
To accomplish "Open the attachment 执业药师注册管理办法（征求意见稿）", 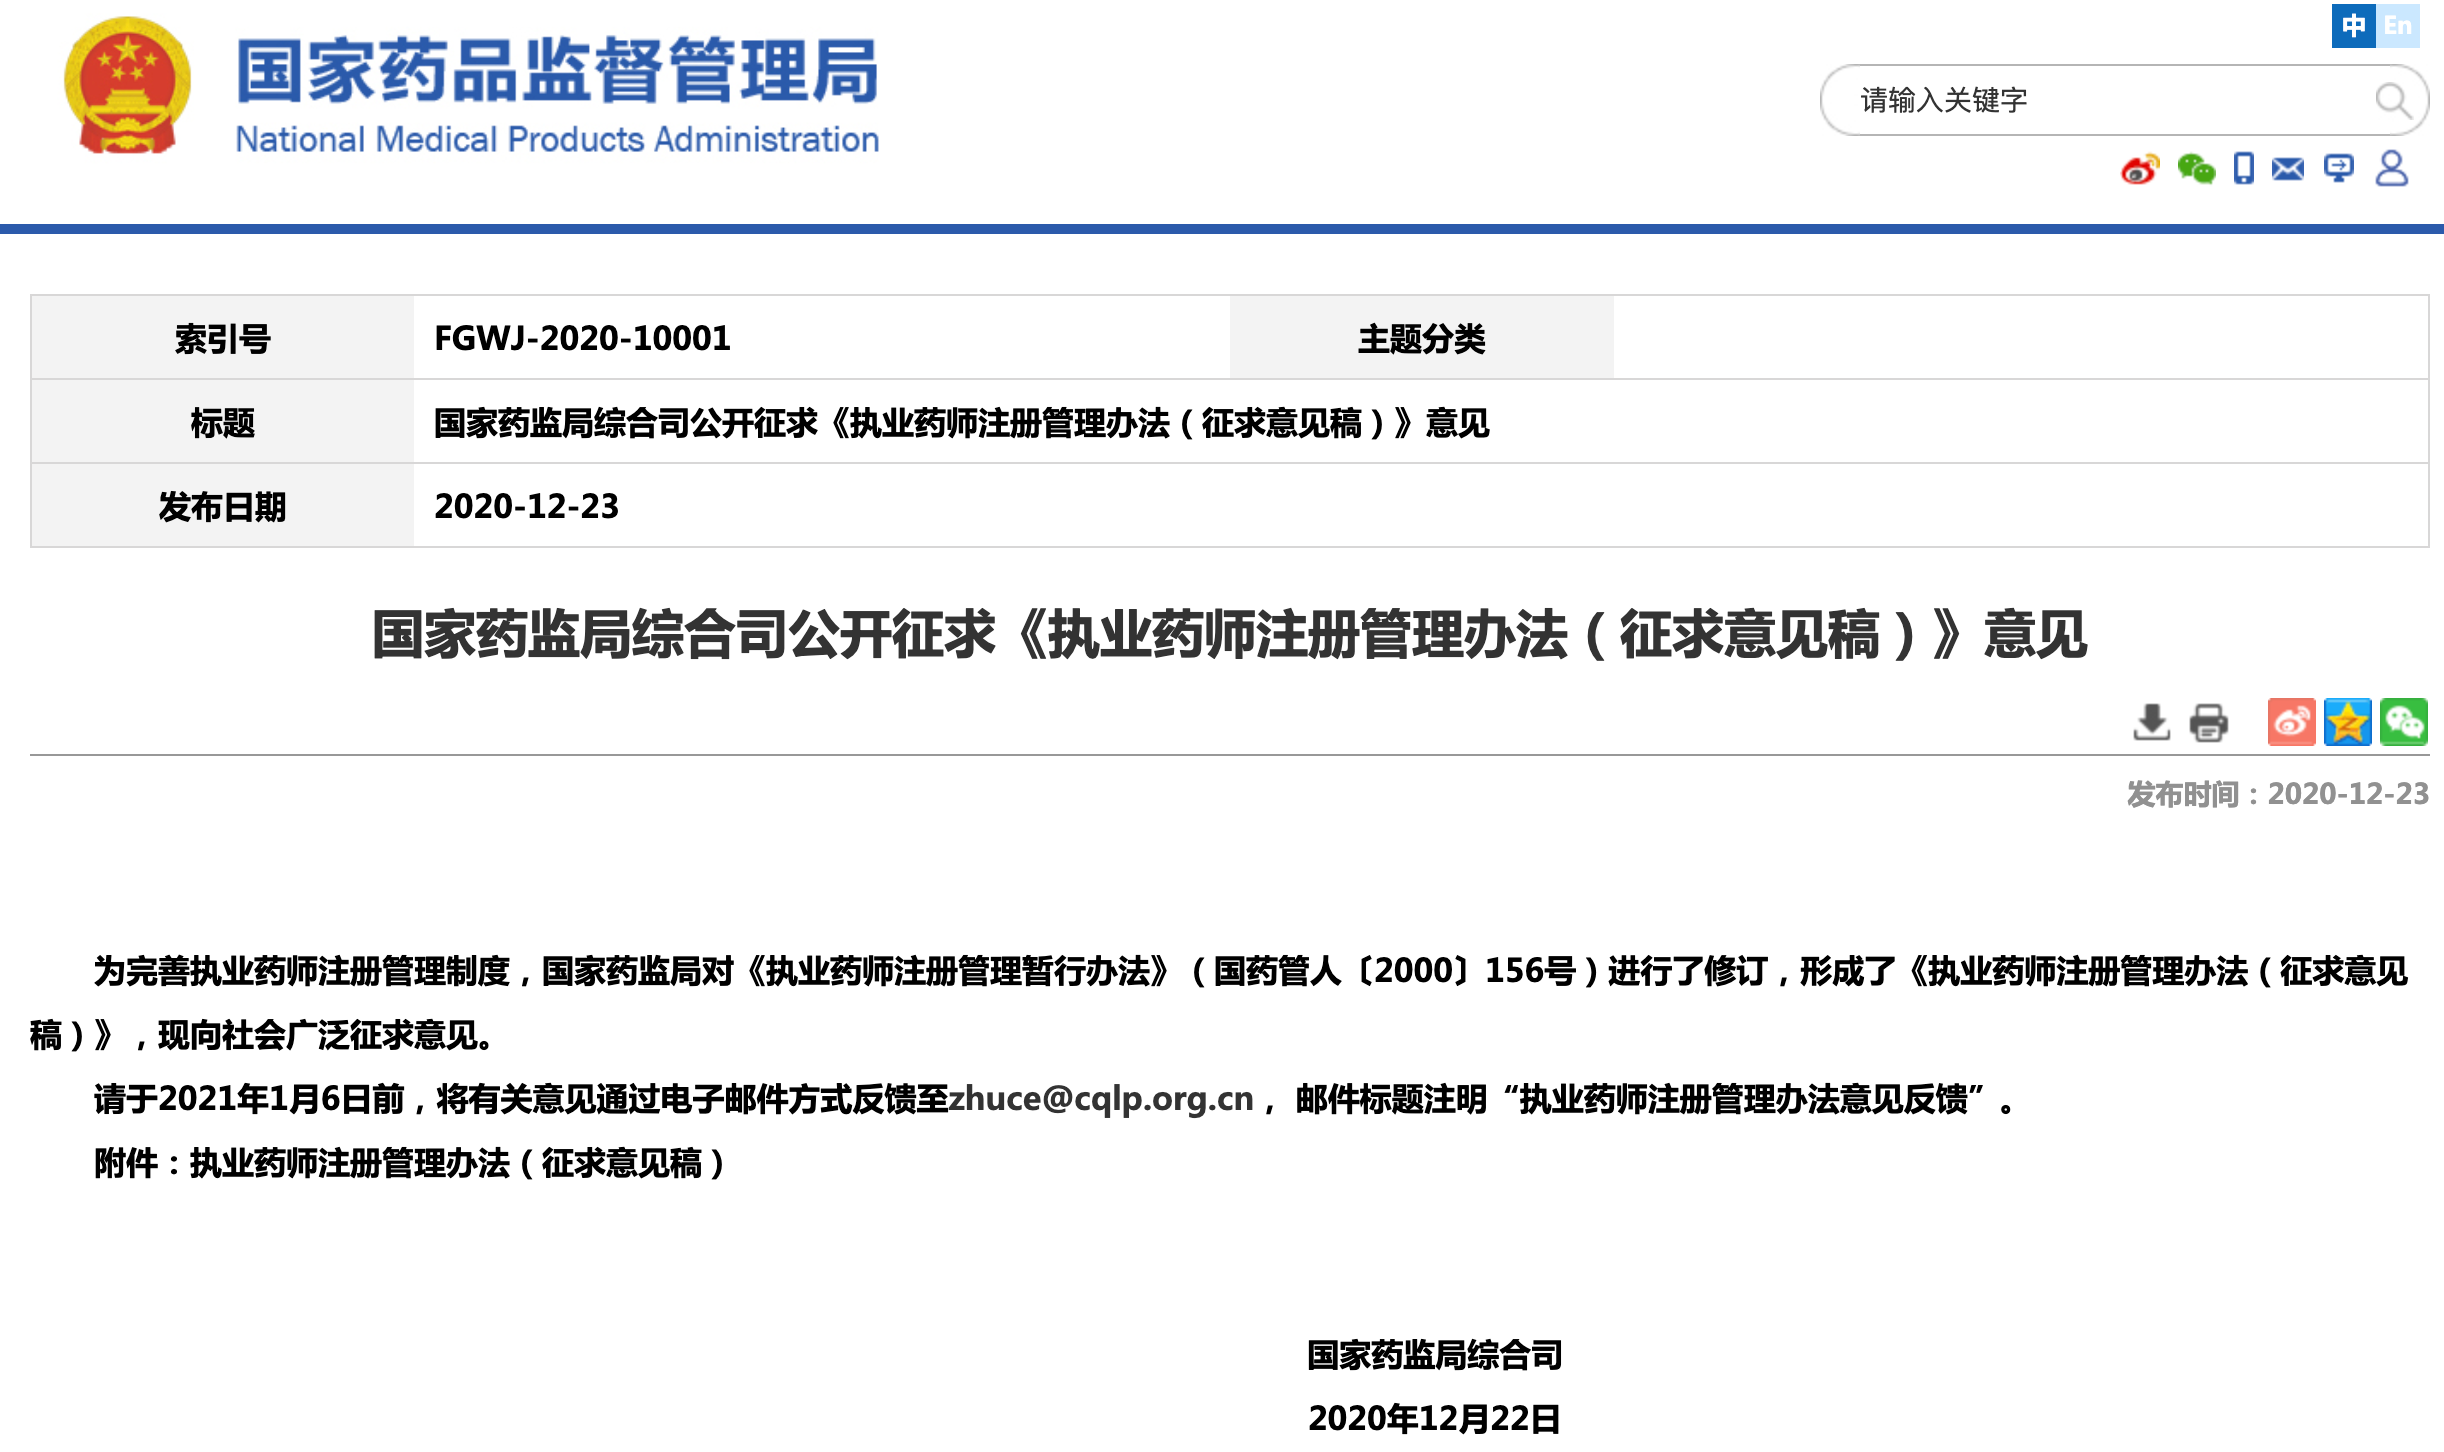I will (457, 1163).
